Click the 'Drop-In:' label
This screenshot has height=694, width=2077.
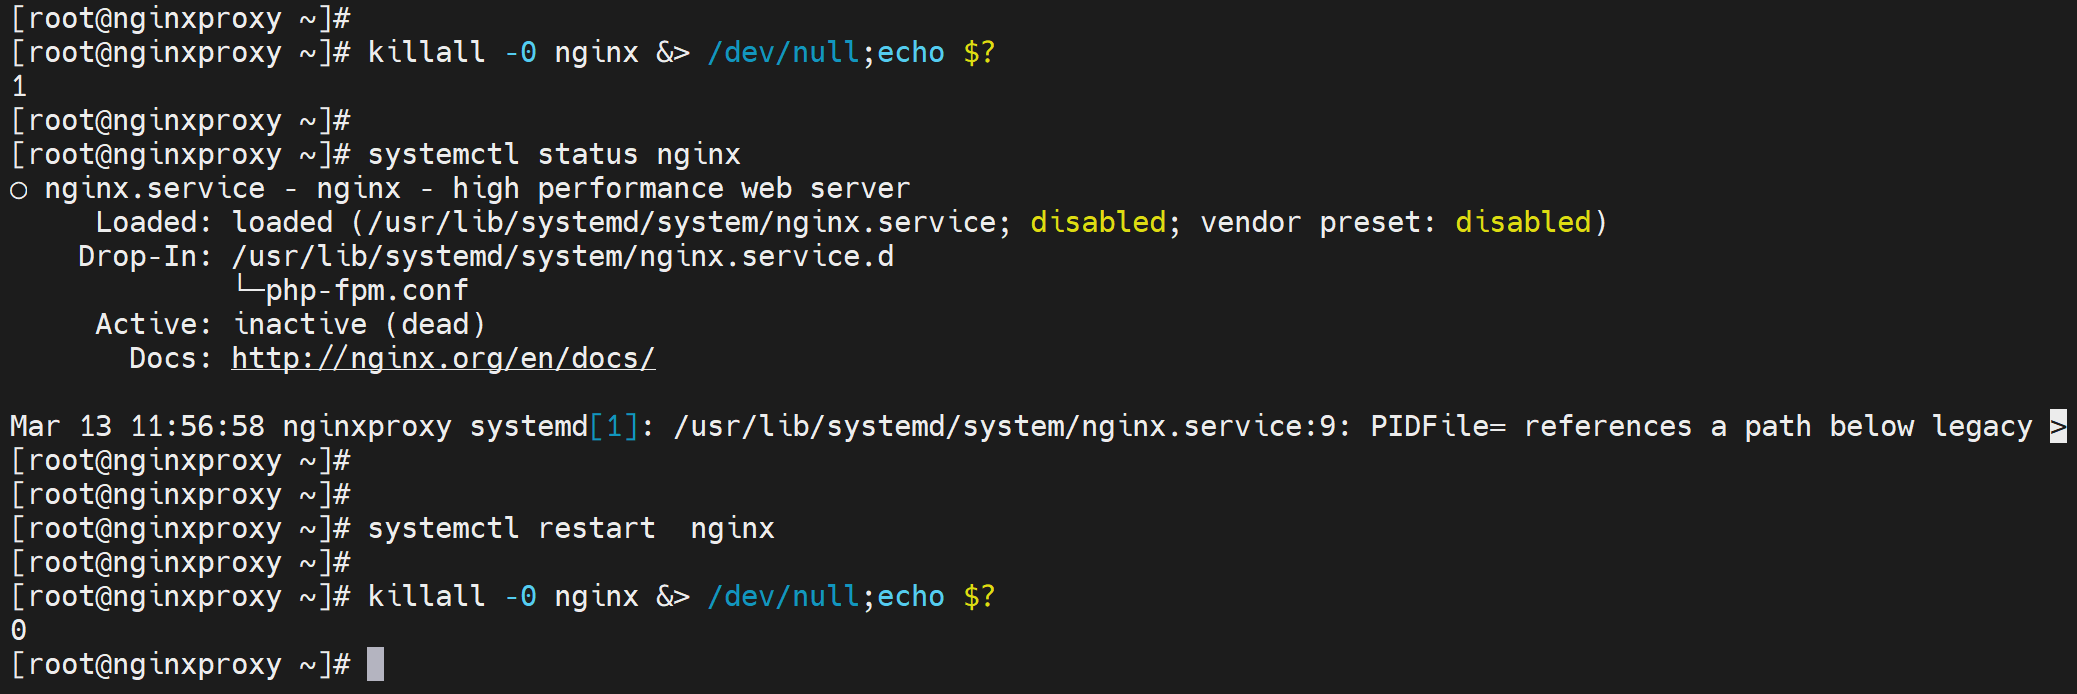click(145, 256)
